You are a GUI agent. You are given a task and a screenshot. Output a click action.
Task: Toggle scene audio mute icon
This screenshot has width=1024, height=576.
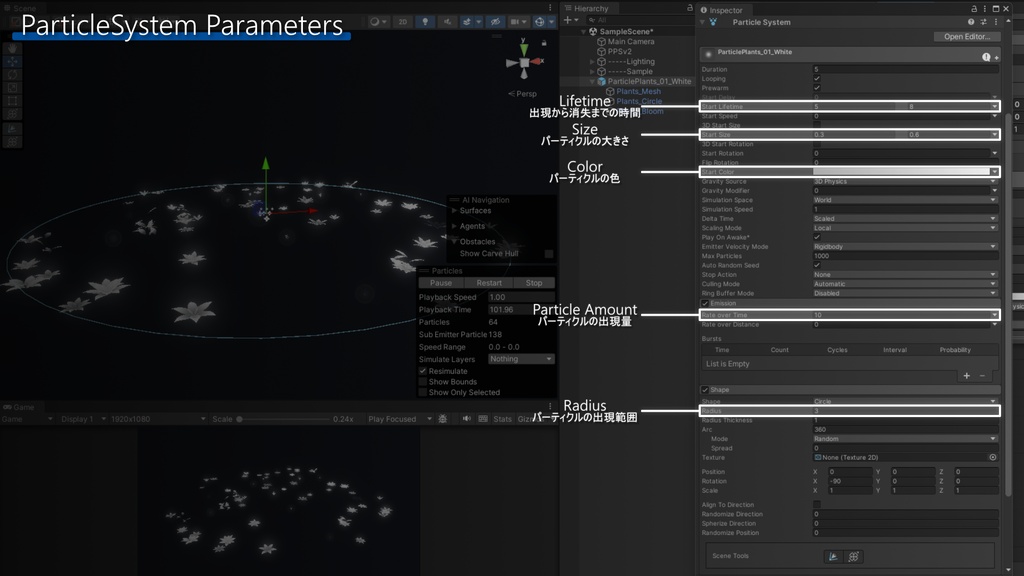pyautogui.click(x=447, y=22)
